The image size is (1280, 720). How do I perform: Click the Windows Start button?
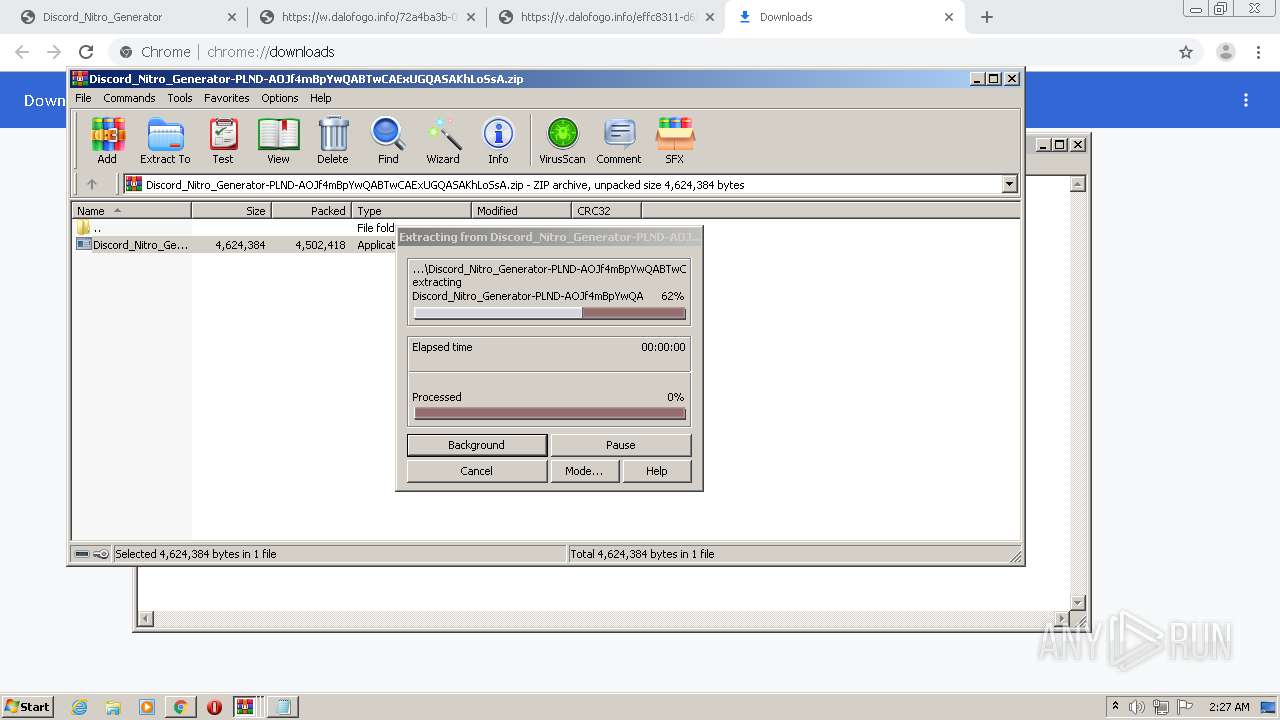[28, 706]
